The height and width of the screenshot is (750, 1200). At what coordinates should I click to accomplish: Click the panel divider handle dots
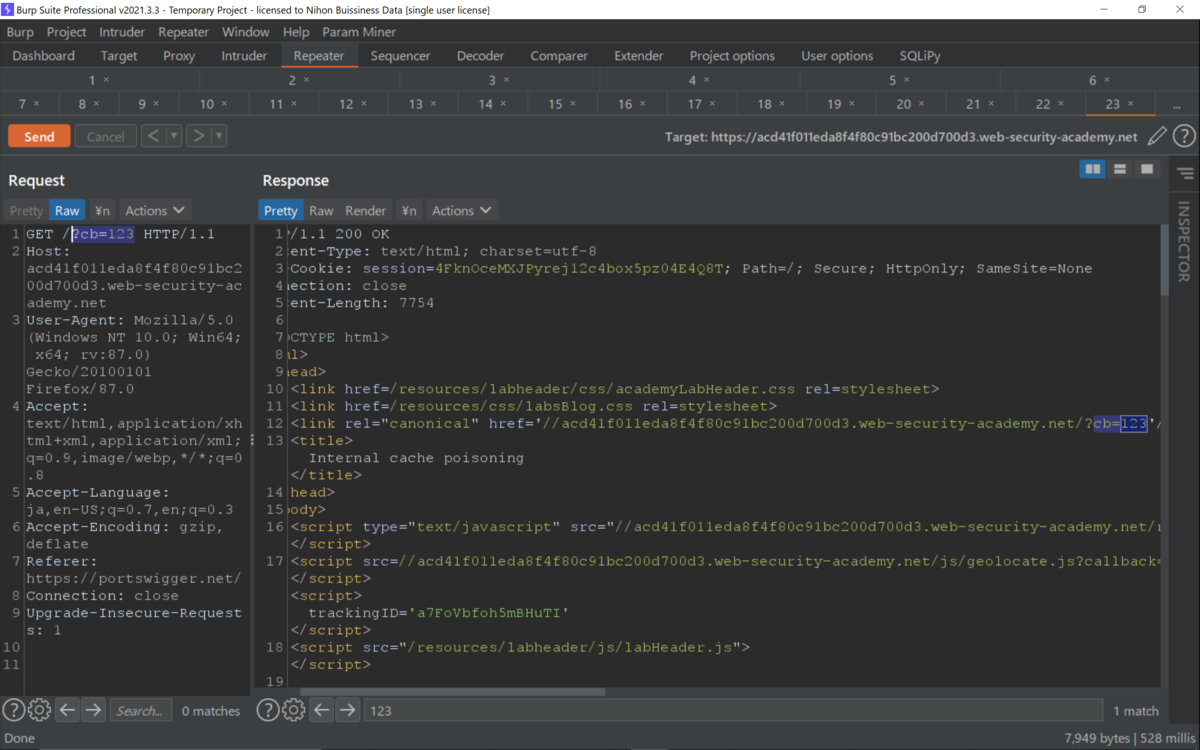point(252,440)
